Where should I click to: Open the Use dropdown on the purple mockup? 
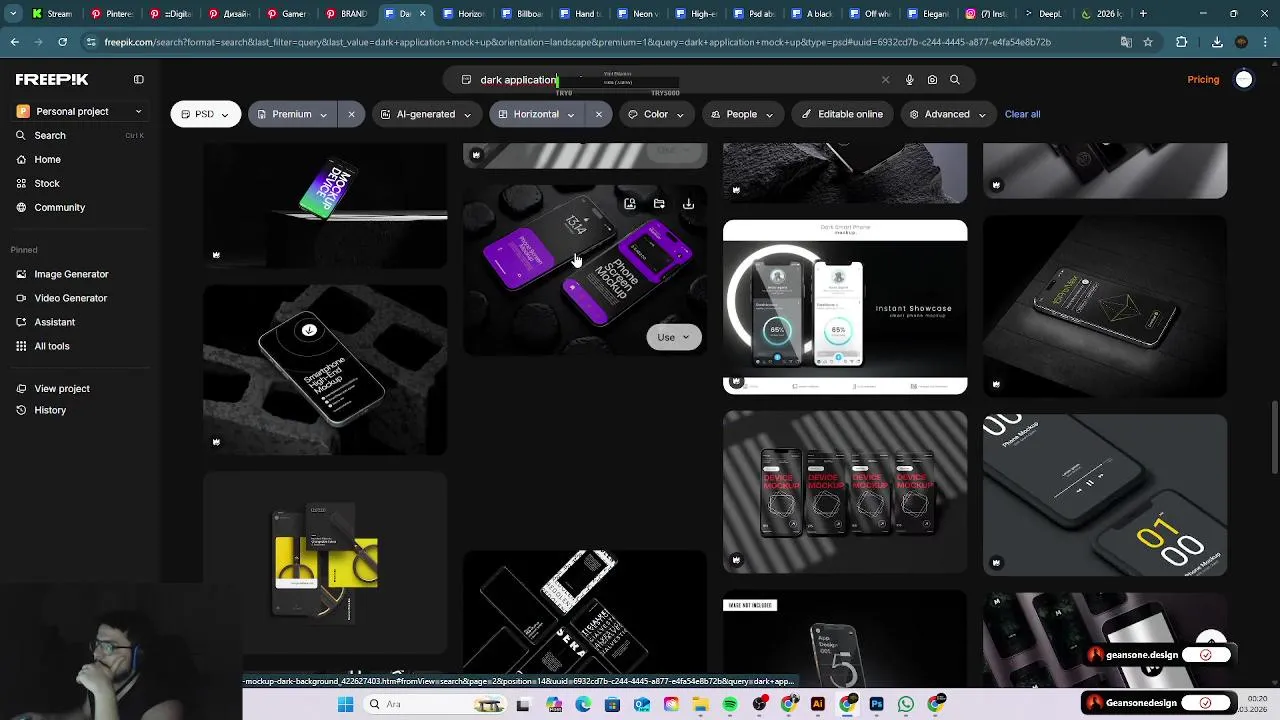coord(674,337)
